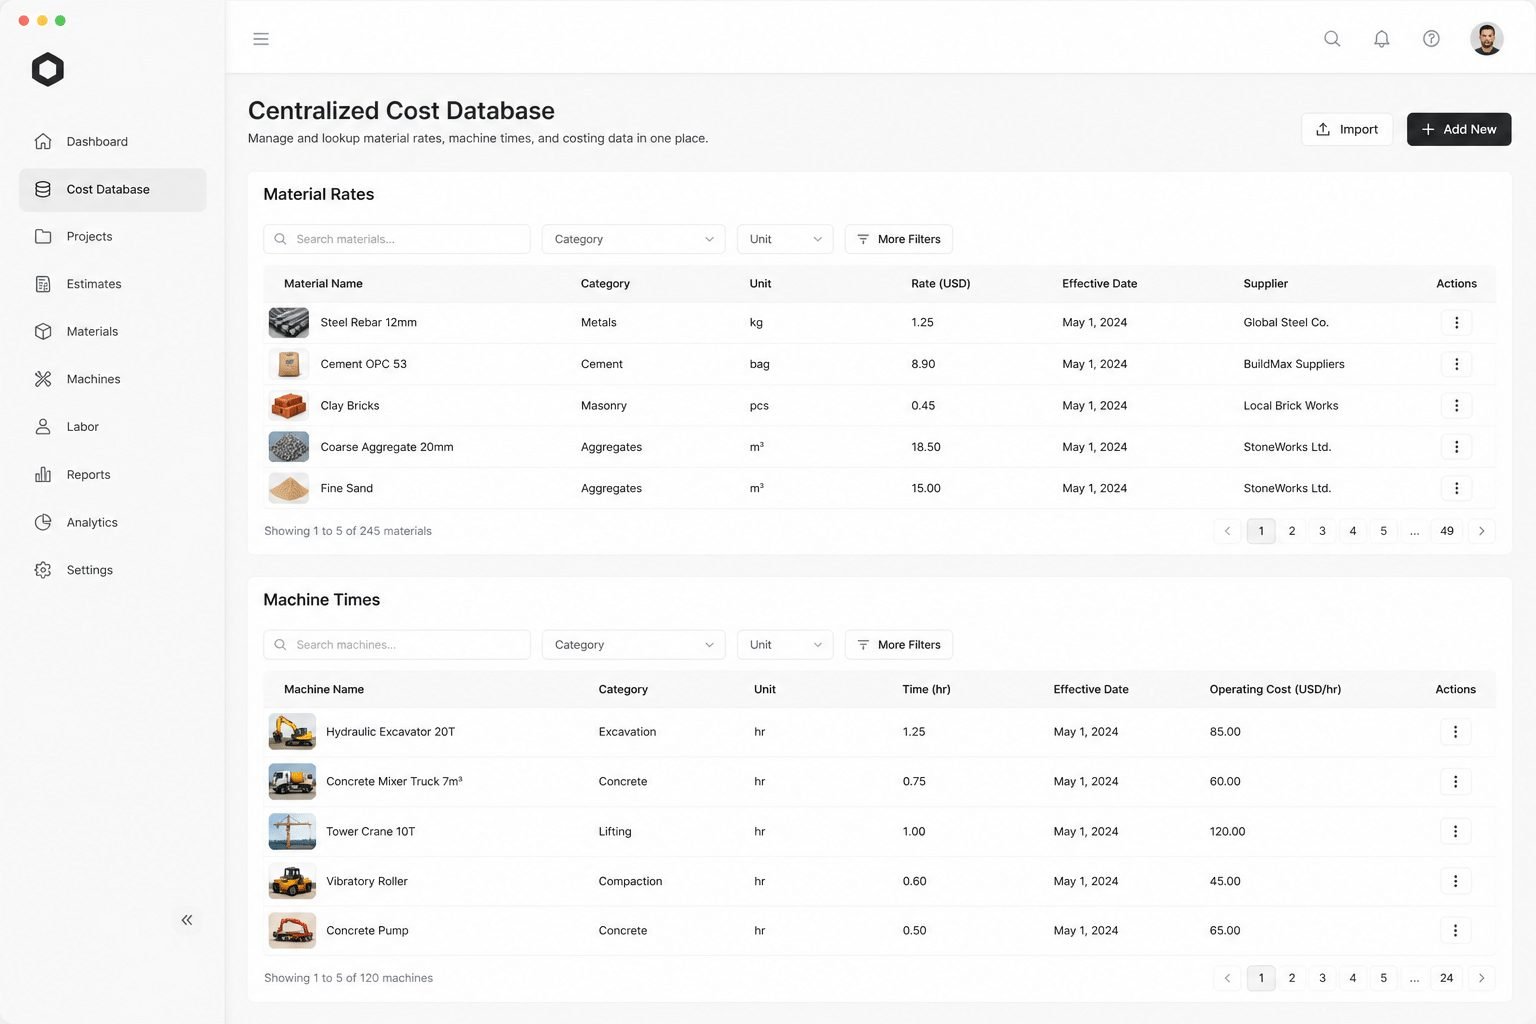Open Reports in the sidebar
Image resolution: width=1536 pixels, height=1024 pixels.
113,475
